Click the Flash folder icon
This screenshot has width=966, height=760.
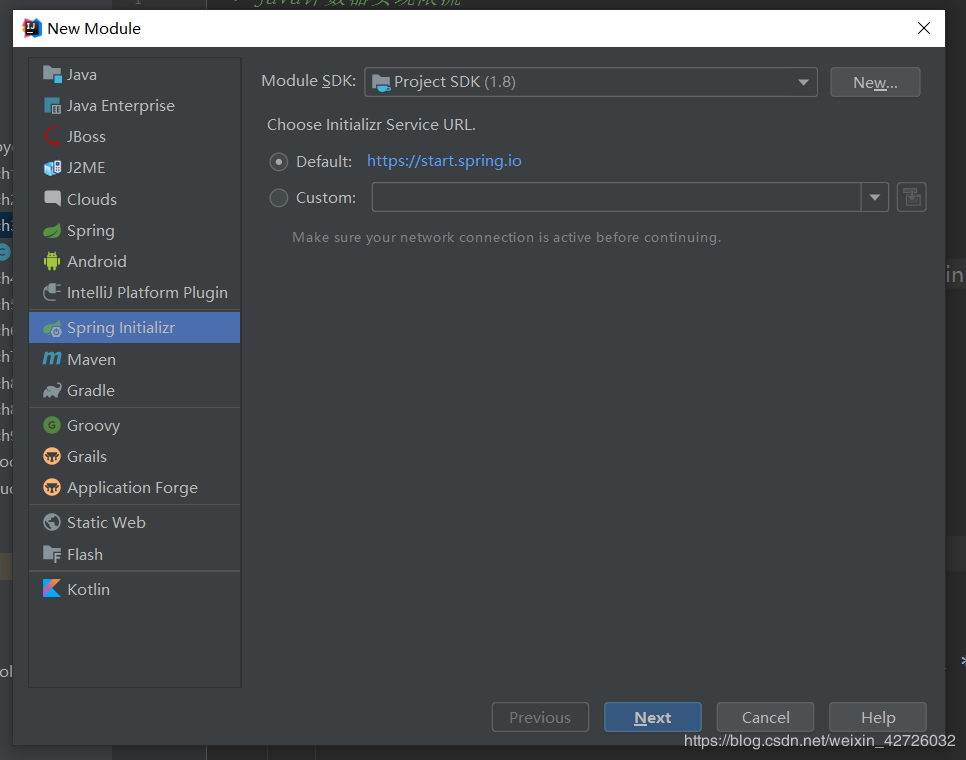click(x=52, y=554)
